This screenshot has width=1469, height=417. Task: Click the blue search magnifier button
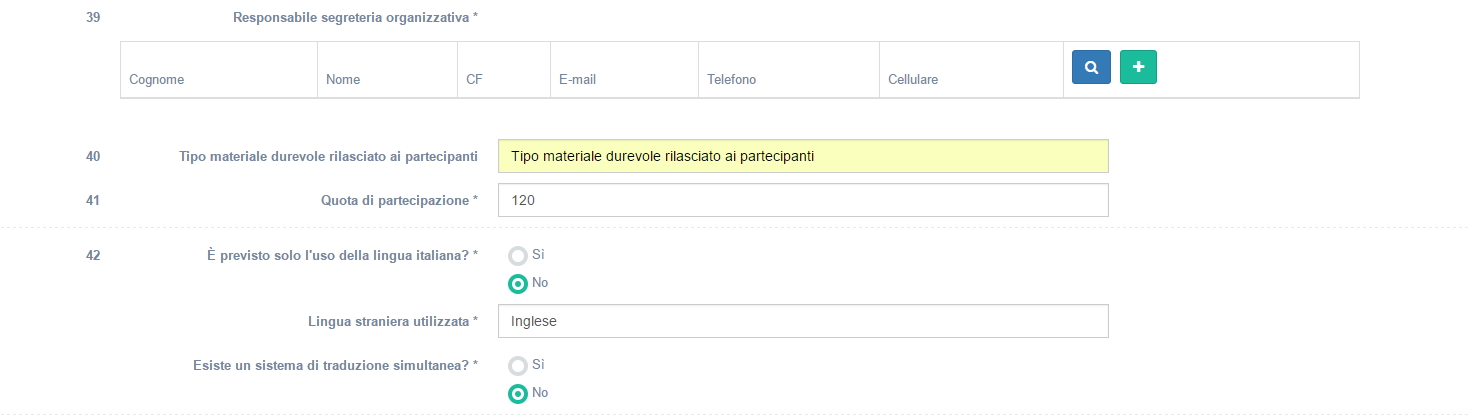coord(1091,68)
